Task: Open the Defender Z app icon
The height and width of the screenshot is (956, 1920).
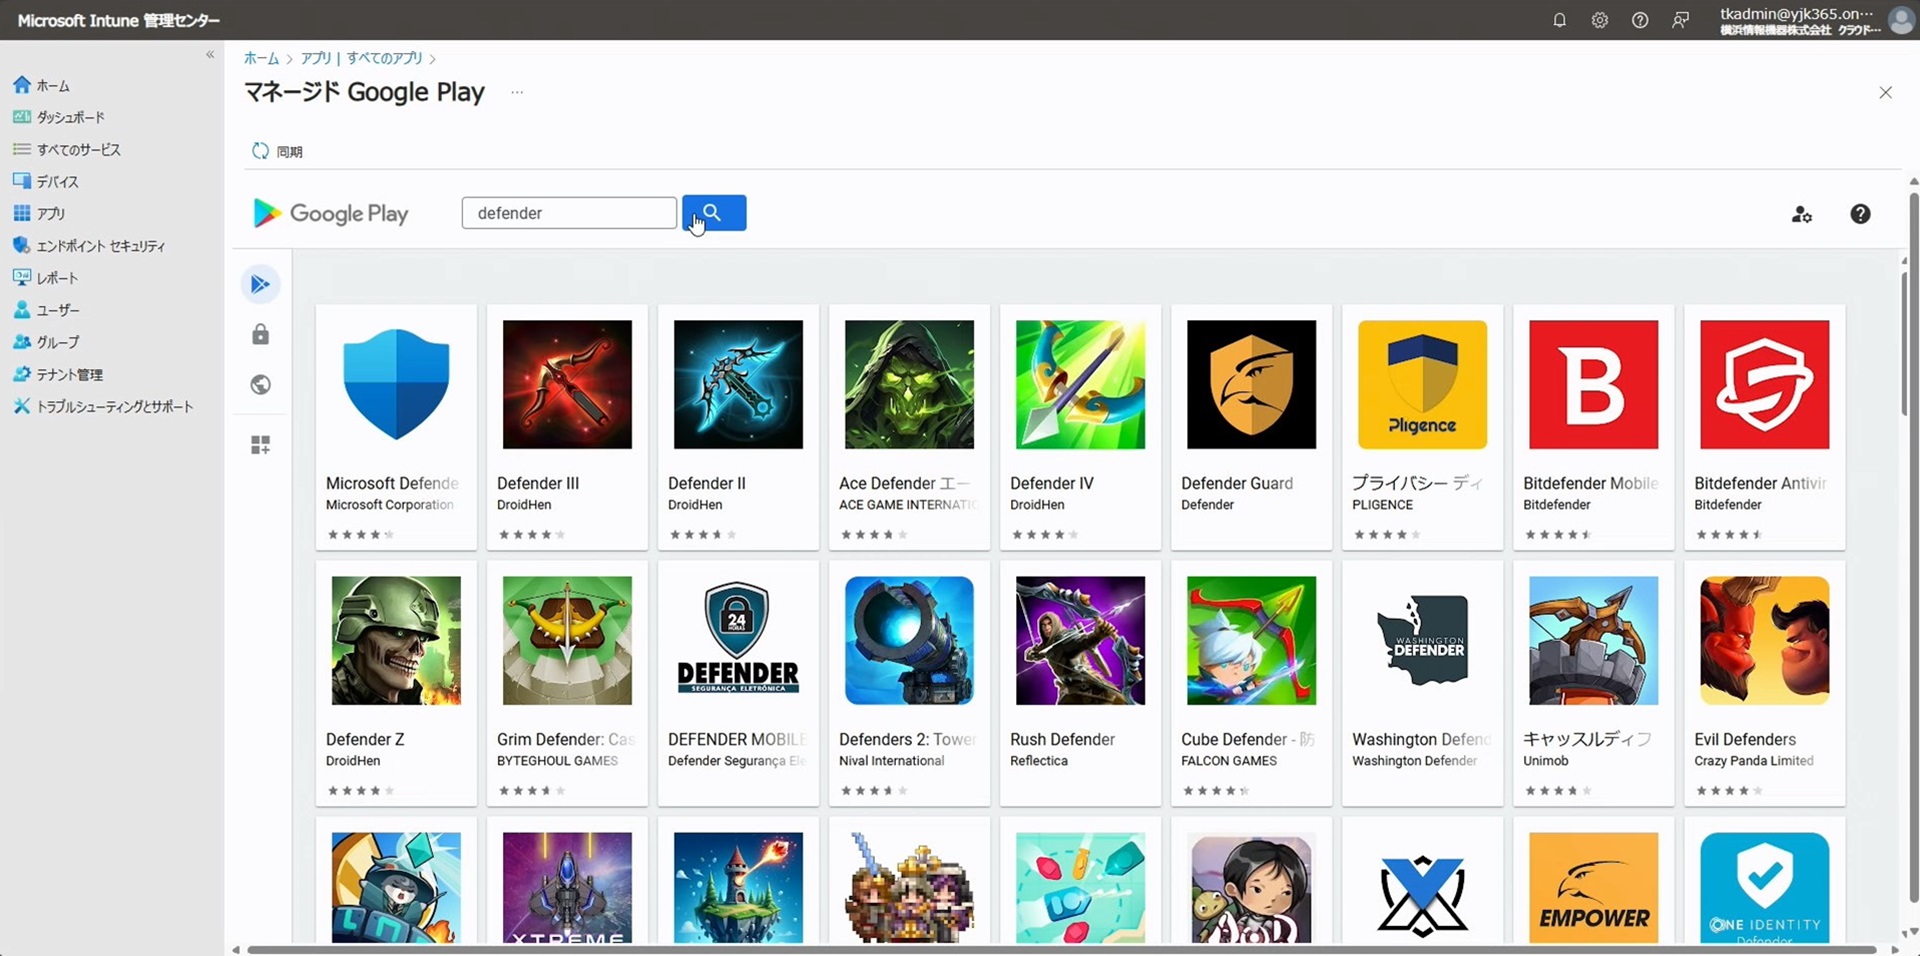Action: click(x=396, y=640)
